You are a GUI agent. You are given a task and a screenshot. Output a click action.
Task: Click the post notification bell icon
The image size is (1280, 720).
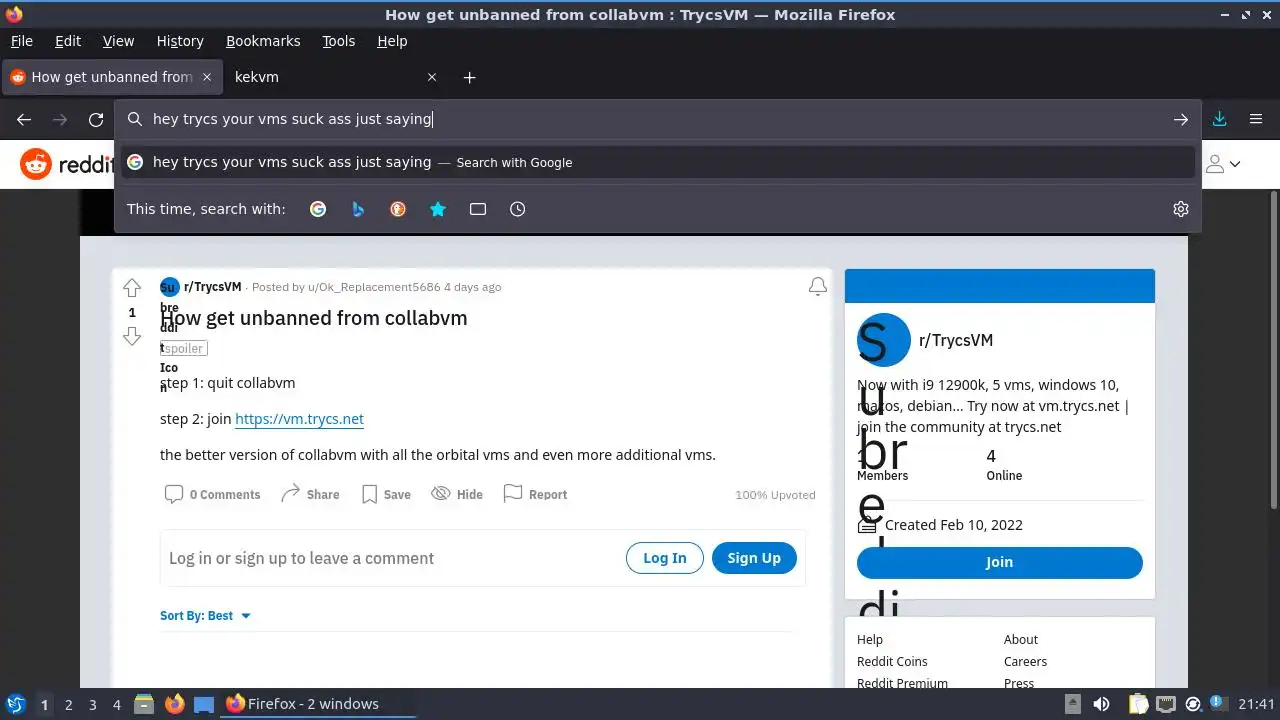point(818,287)
